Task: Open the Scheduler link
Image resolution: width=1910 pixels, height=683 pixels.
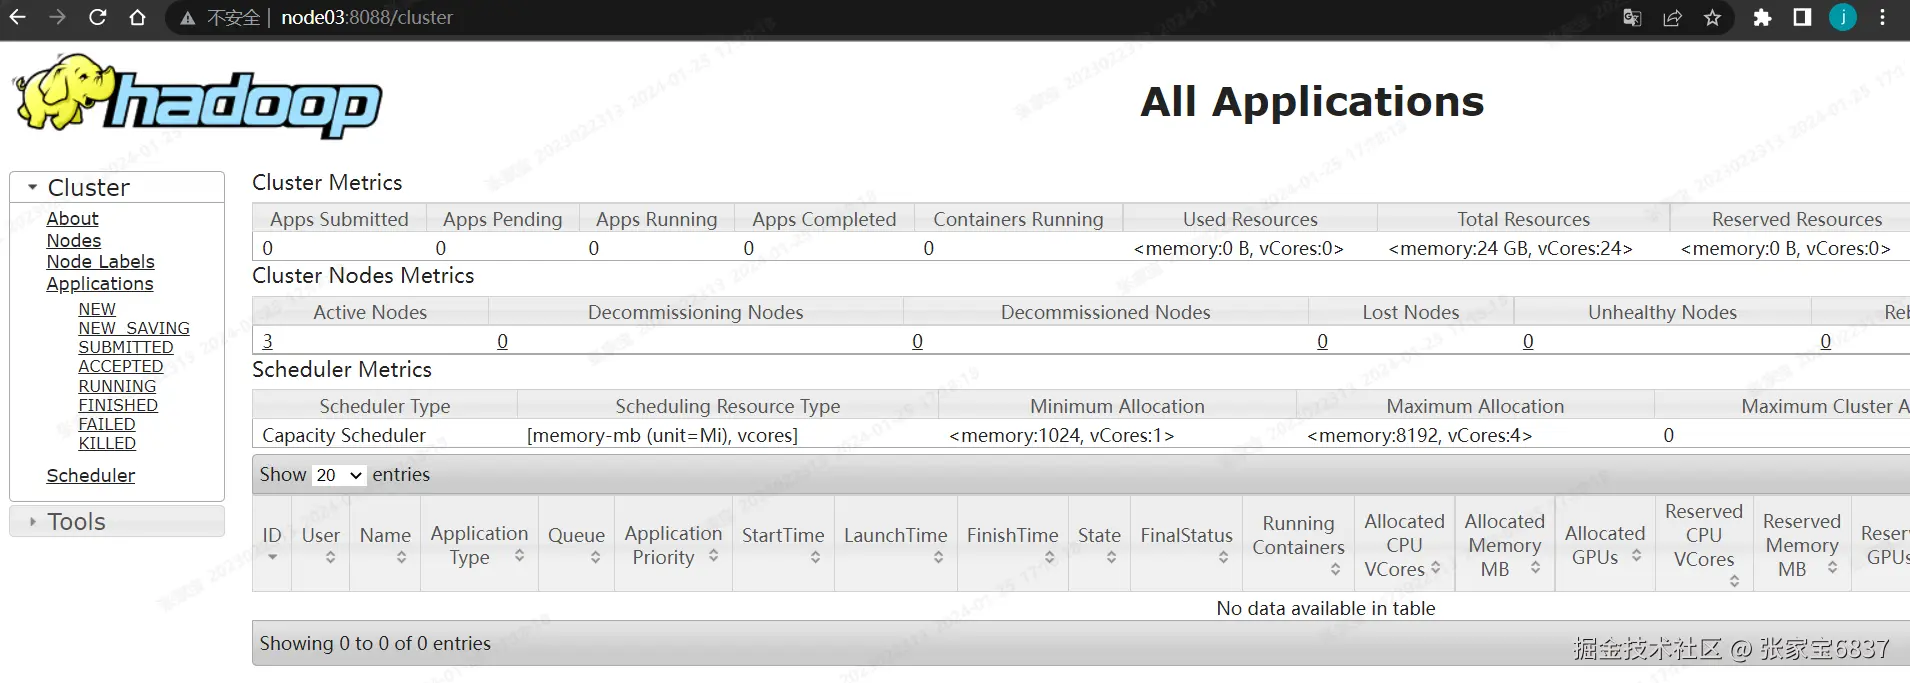Action: 90,475
